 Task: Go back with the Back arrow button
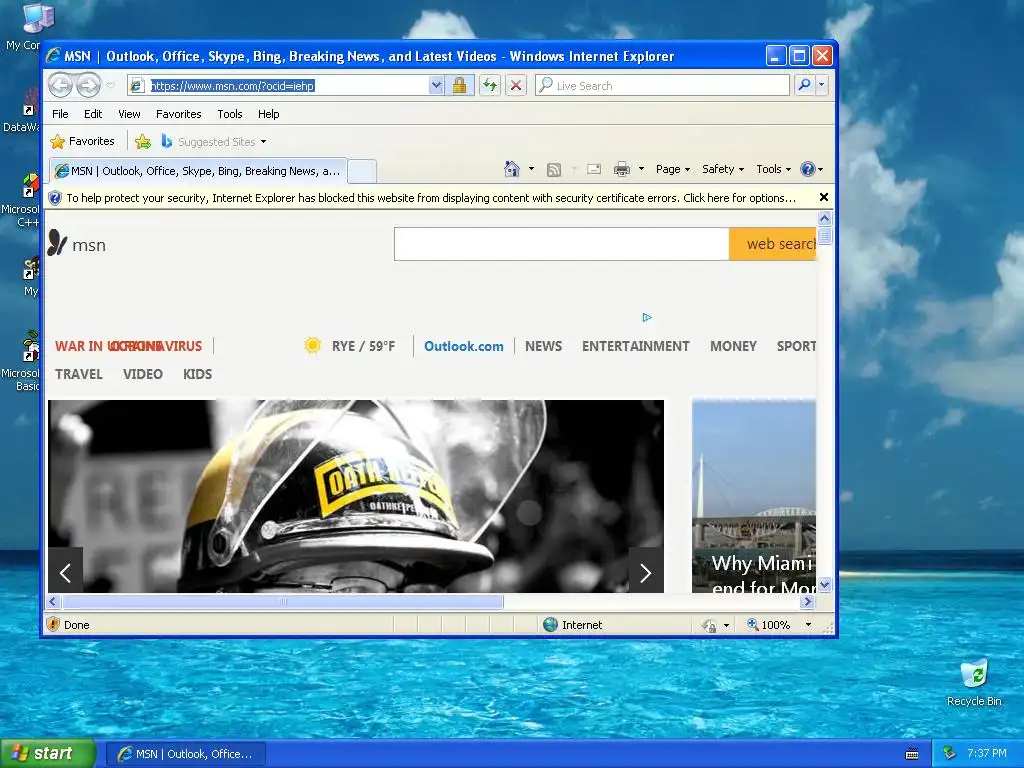point(61,85)
